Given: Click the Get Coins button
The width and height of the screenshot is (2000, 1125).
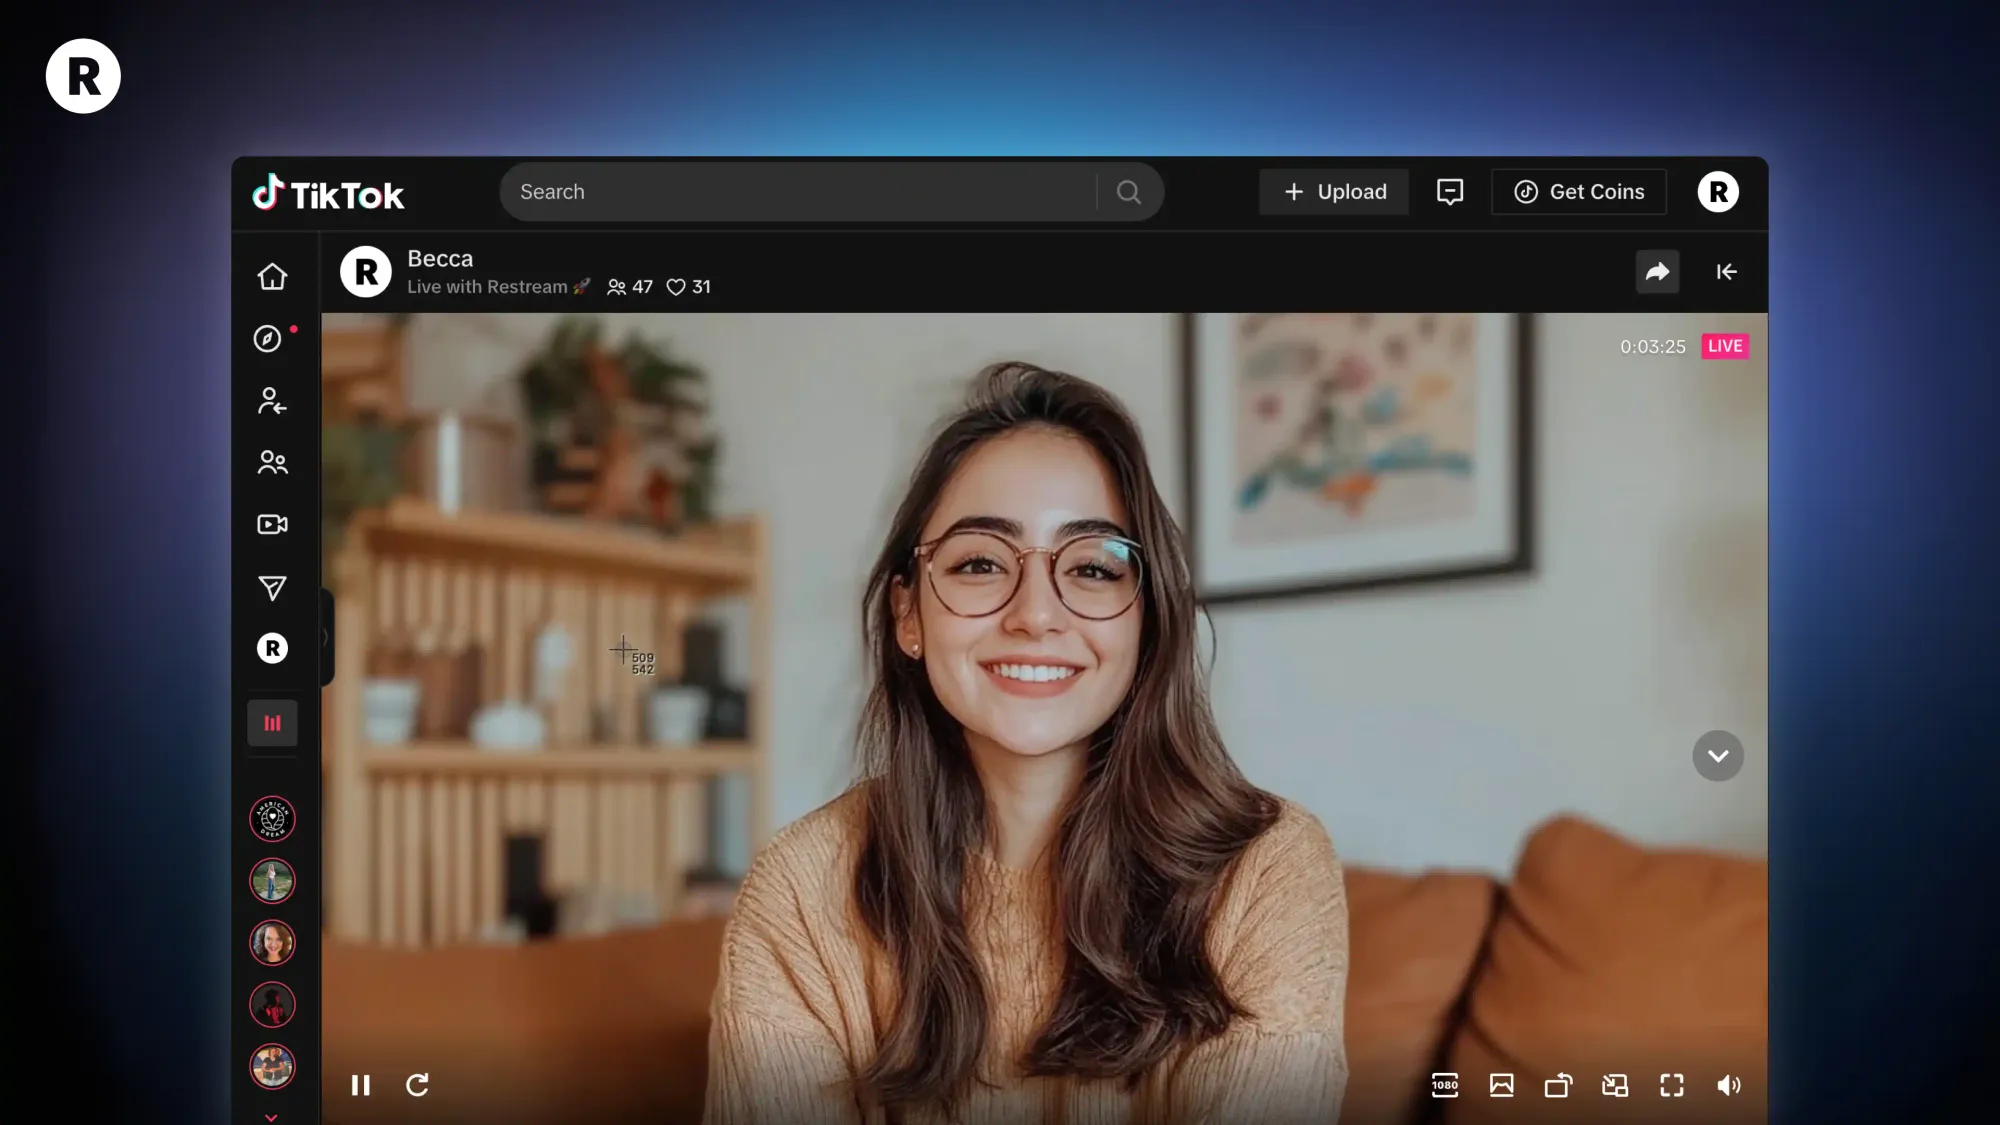Looking at the screenshot, I should (x=1579, y=192).
